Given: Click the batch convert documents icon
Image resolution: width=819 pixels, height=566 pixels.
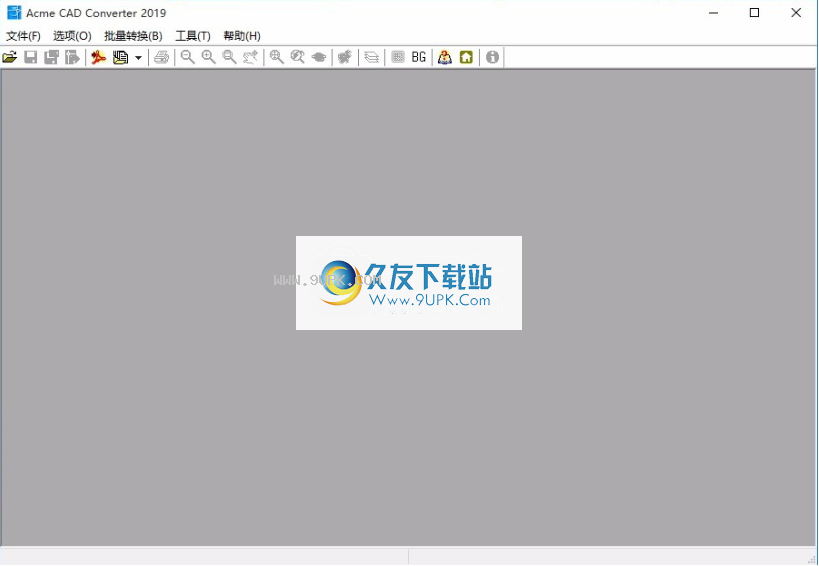Looking at the screenshot, I should [121, 57].
